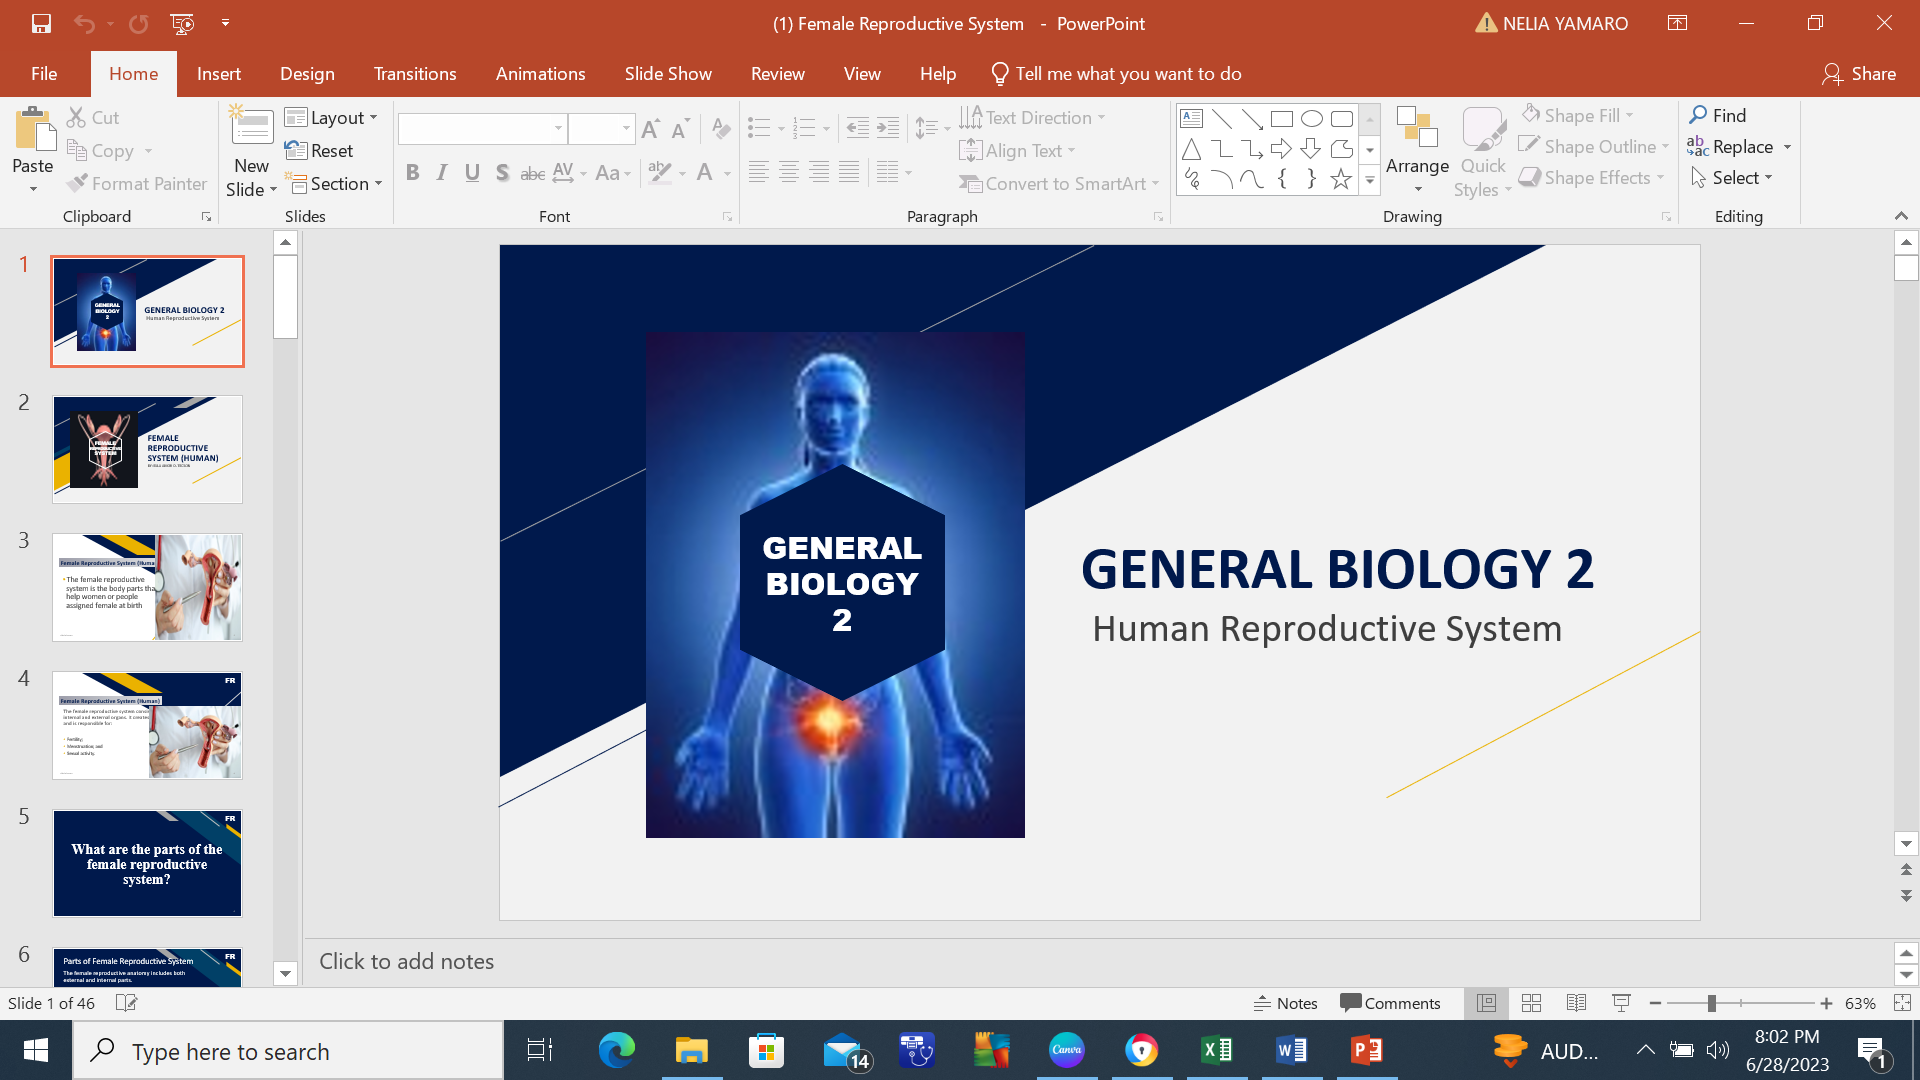Select the Right Arrow shape
The width and height of the screenshot is (1920, 1080).
pyautogui.click(x=1281, y=149)
